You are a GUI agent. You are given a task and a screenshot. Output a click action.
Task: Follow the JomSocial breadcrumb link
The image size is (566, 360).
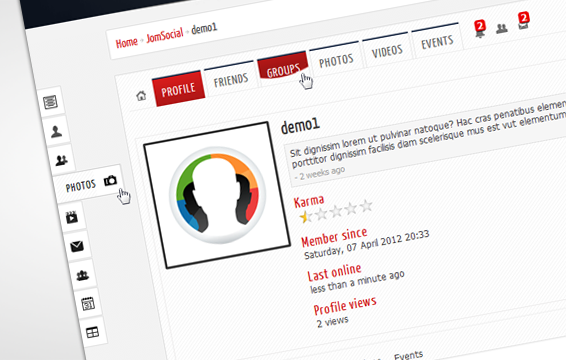(x=165, y=35)
